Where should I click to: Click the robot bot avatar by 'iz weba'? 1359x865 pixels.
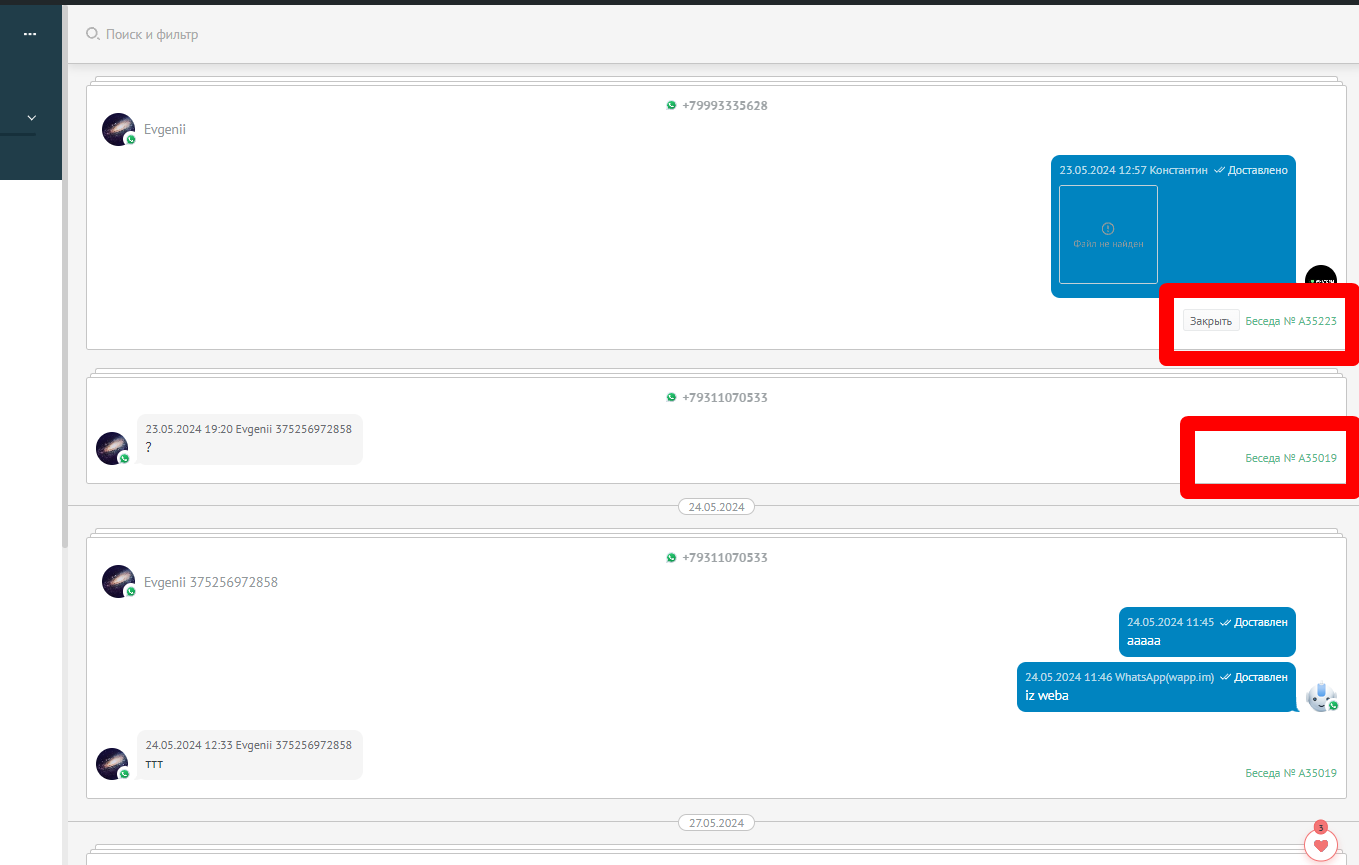(x=1321, y=696)
